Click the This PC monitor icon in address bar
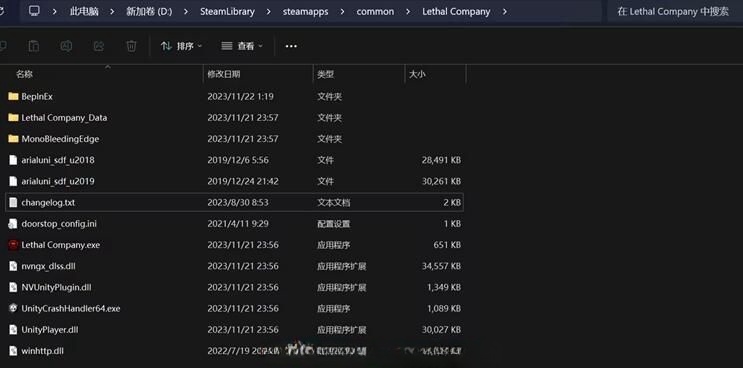The width and height of the screenshot is (743, 368). click(34, 11)
